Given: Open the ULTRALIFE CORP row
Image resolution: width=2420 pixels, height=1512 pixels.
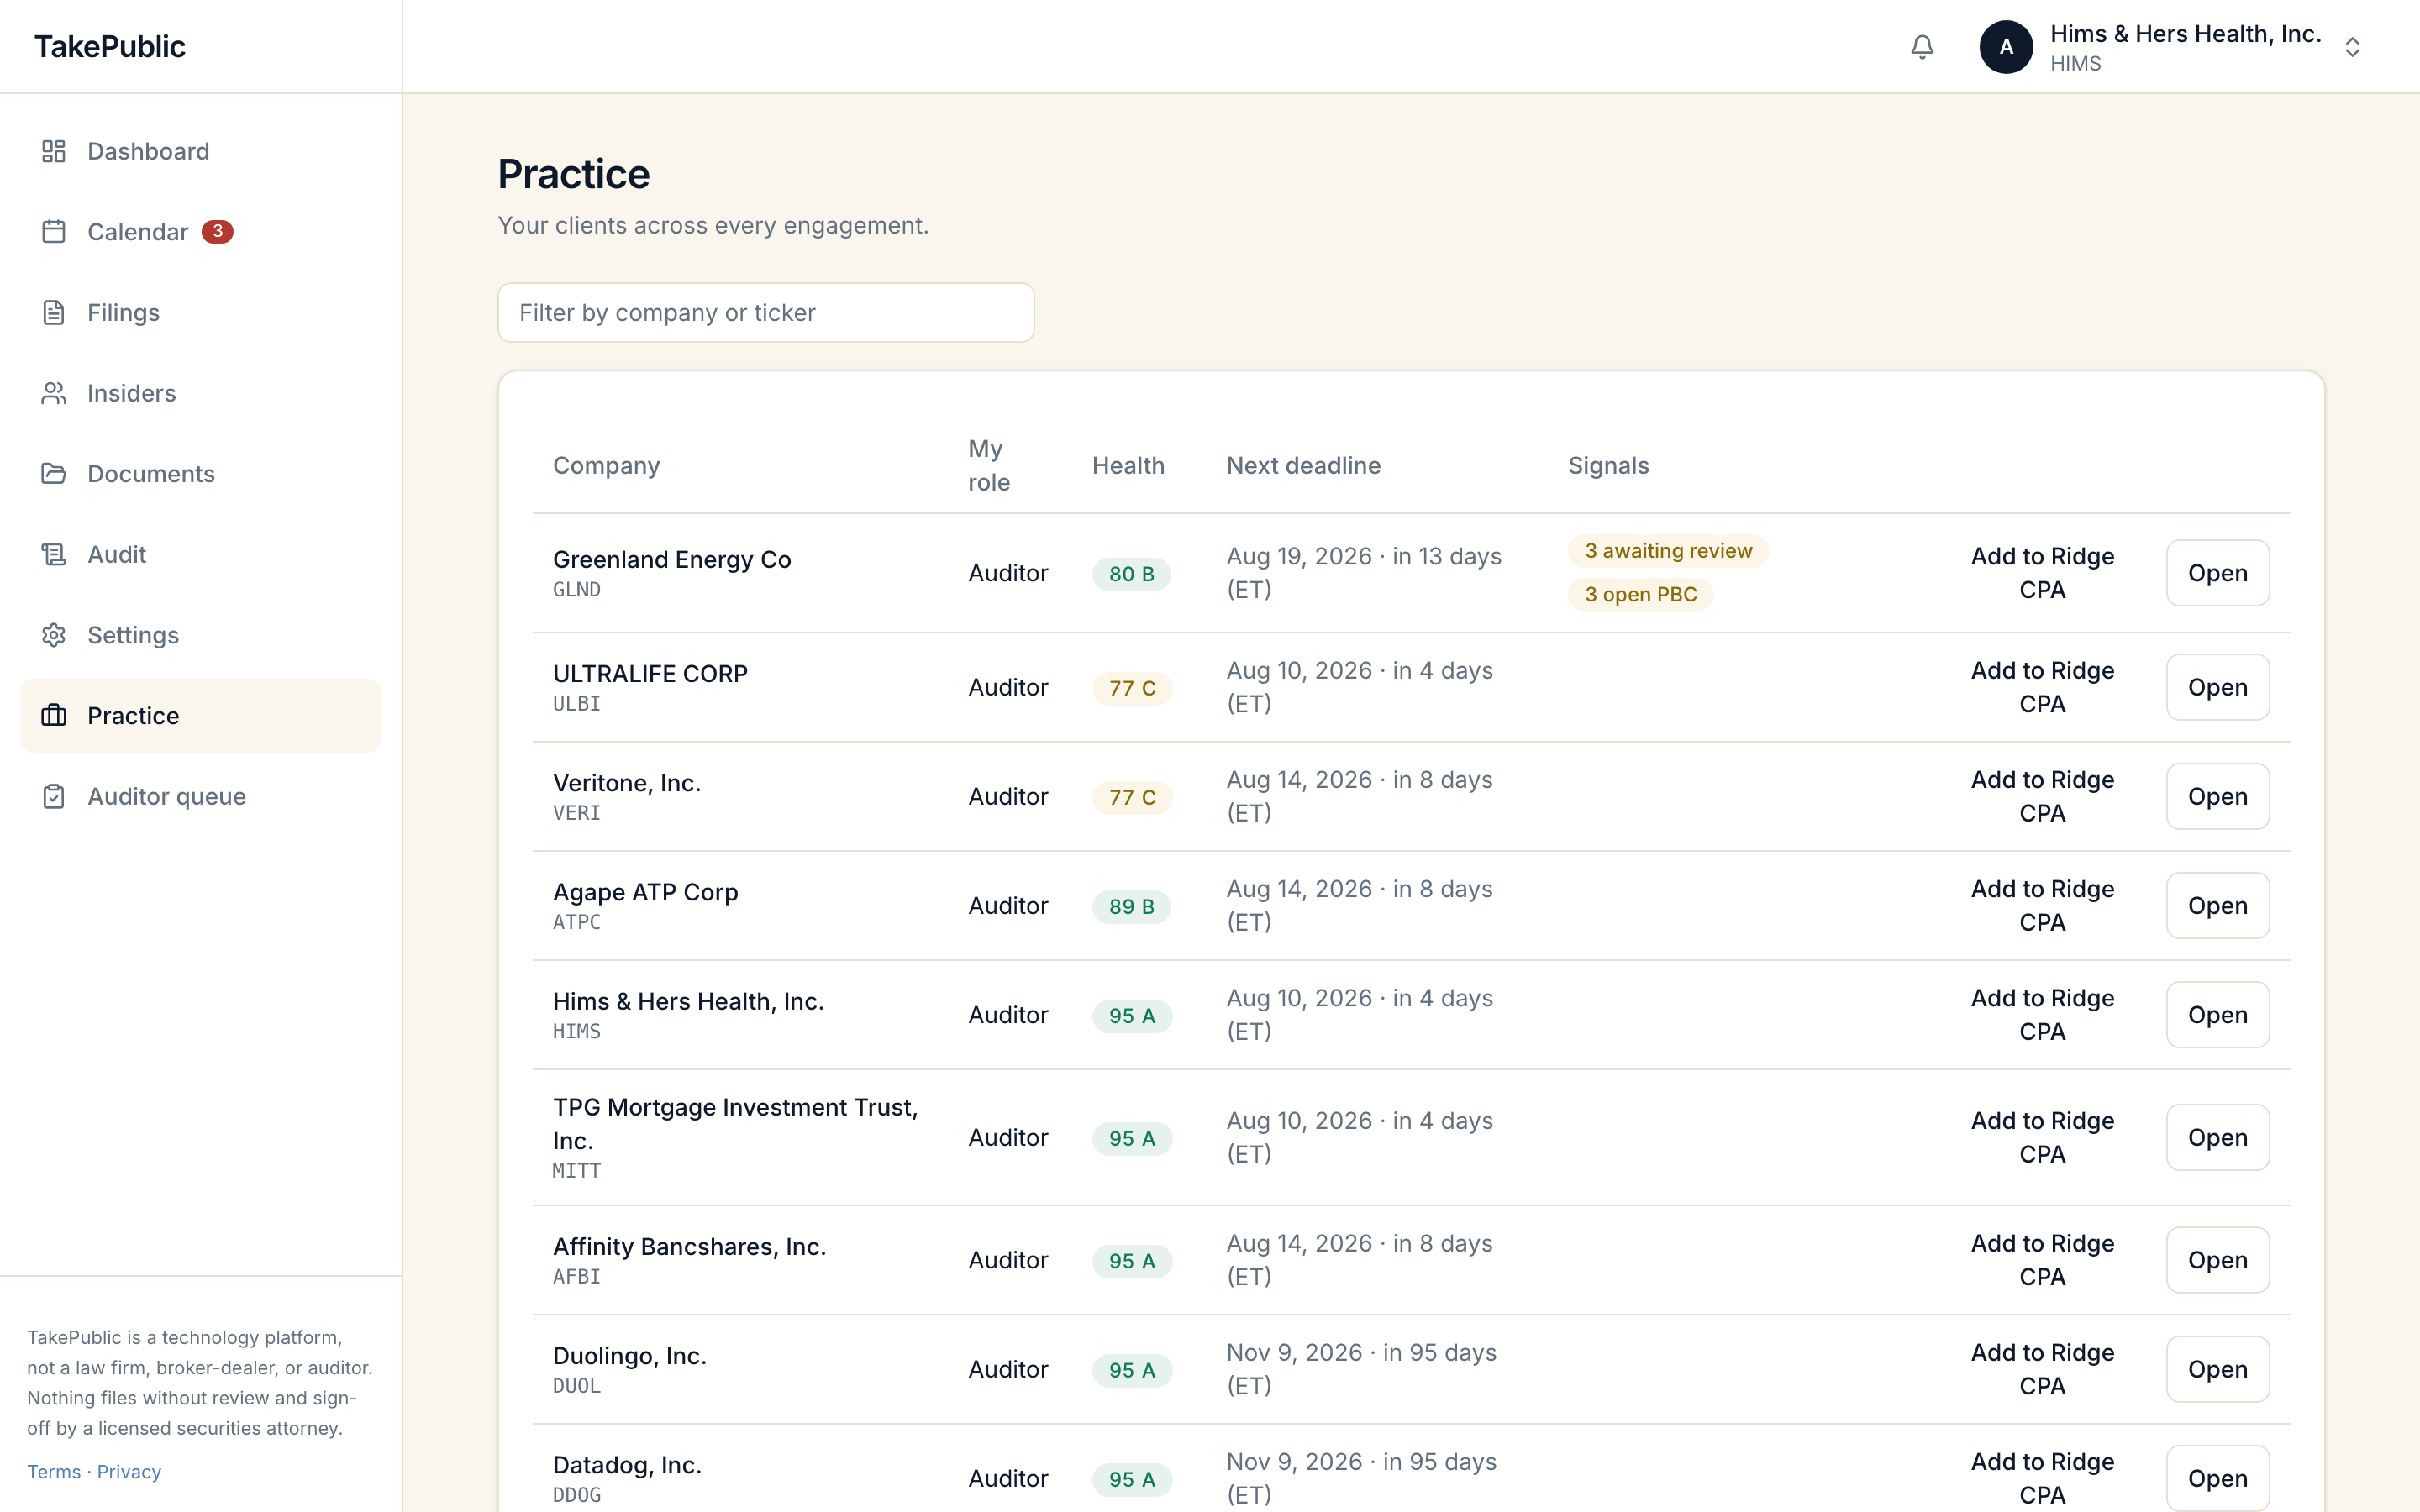Looking at the screenshot, I should (x=2217, y=687).
